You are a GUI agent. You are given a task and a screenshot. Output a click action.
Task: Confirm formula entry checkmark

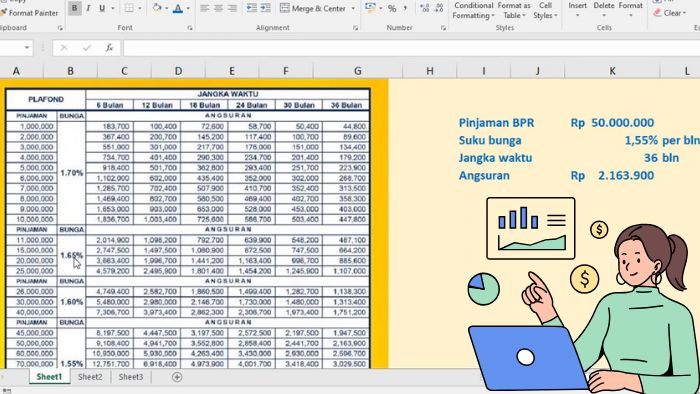87,48
